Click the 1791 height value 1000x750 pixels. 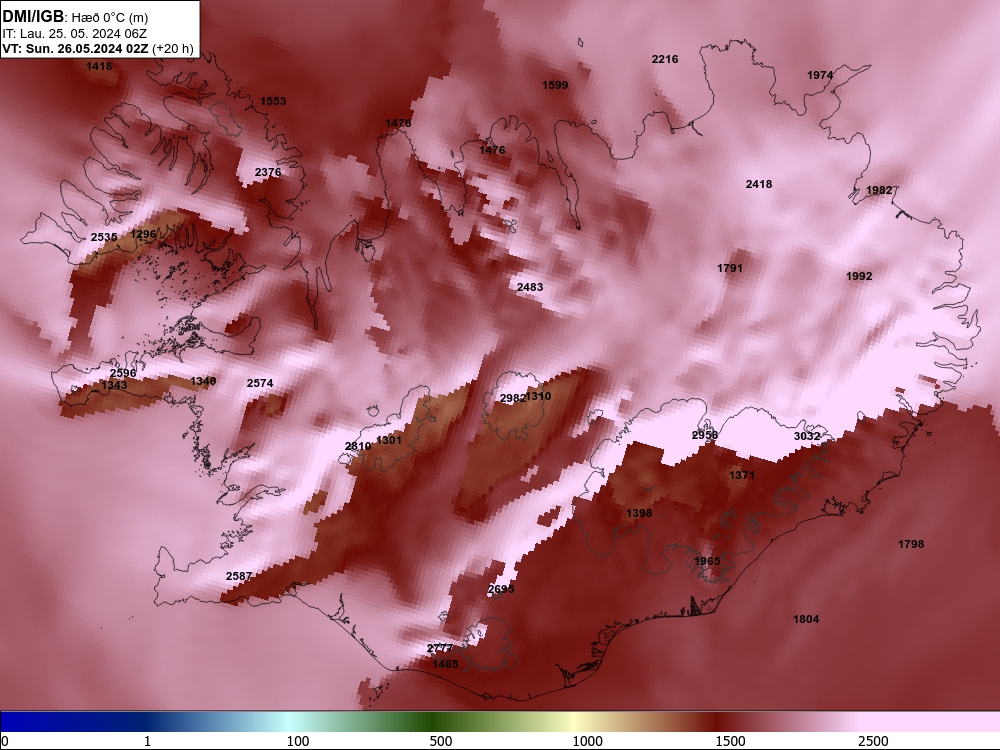click(730, 268)
